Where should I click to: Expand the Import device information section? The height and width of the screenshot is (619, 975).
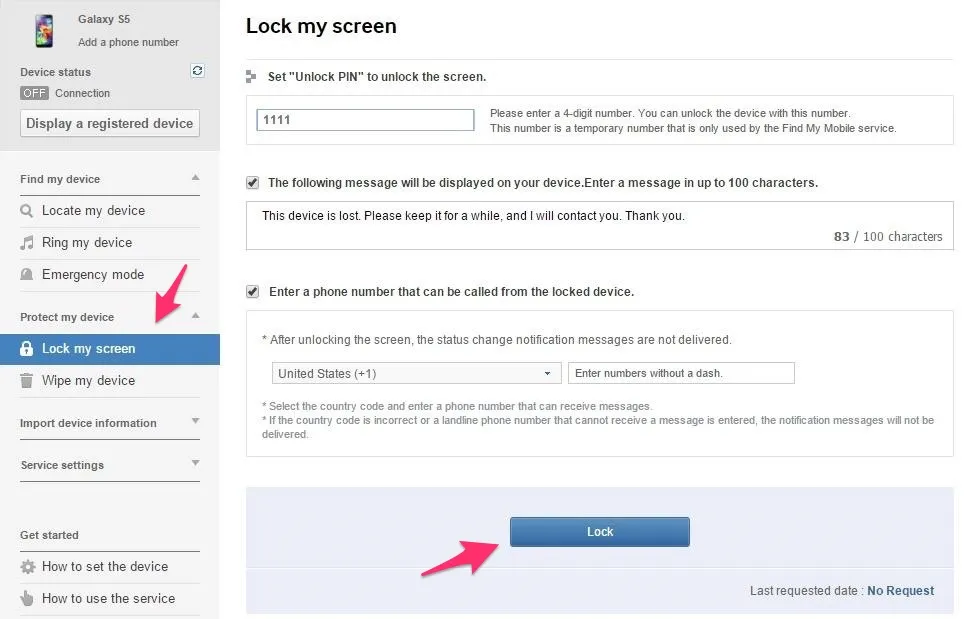195,421
